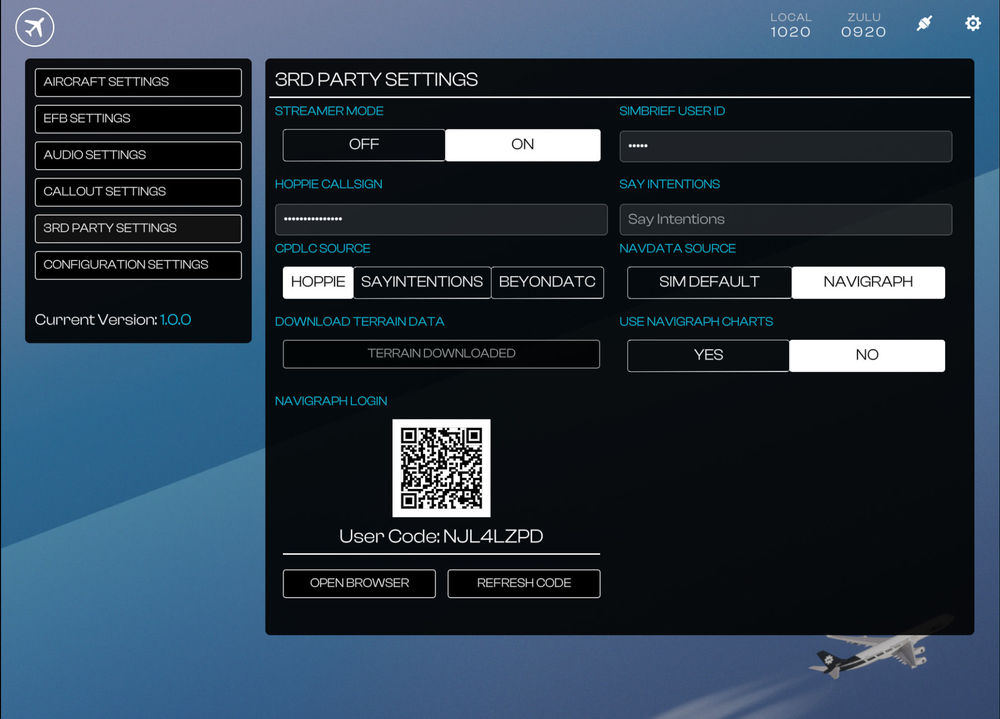Open Aircraft Settings page

[138, 82]
